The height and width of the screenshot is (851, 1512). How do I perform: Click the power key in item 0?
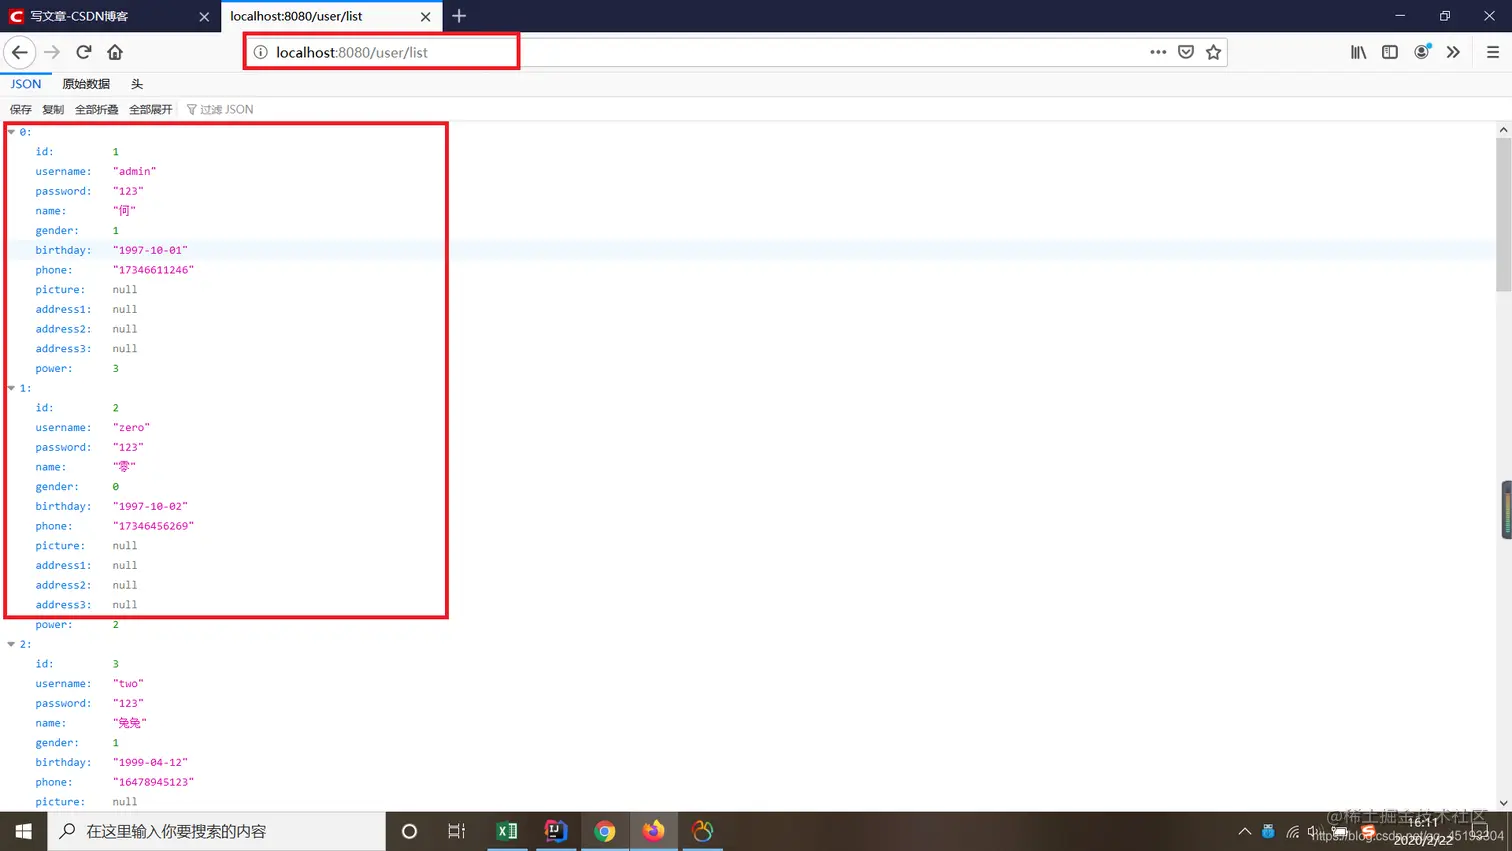(54, 368)
